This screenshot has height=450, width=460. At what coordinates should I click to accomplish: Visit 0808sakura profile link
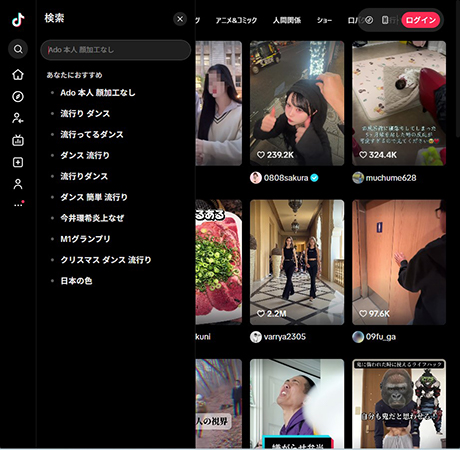286,178
